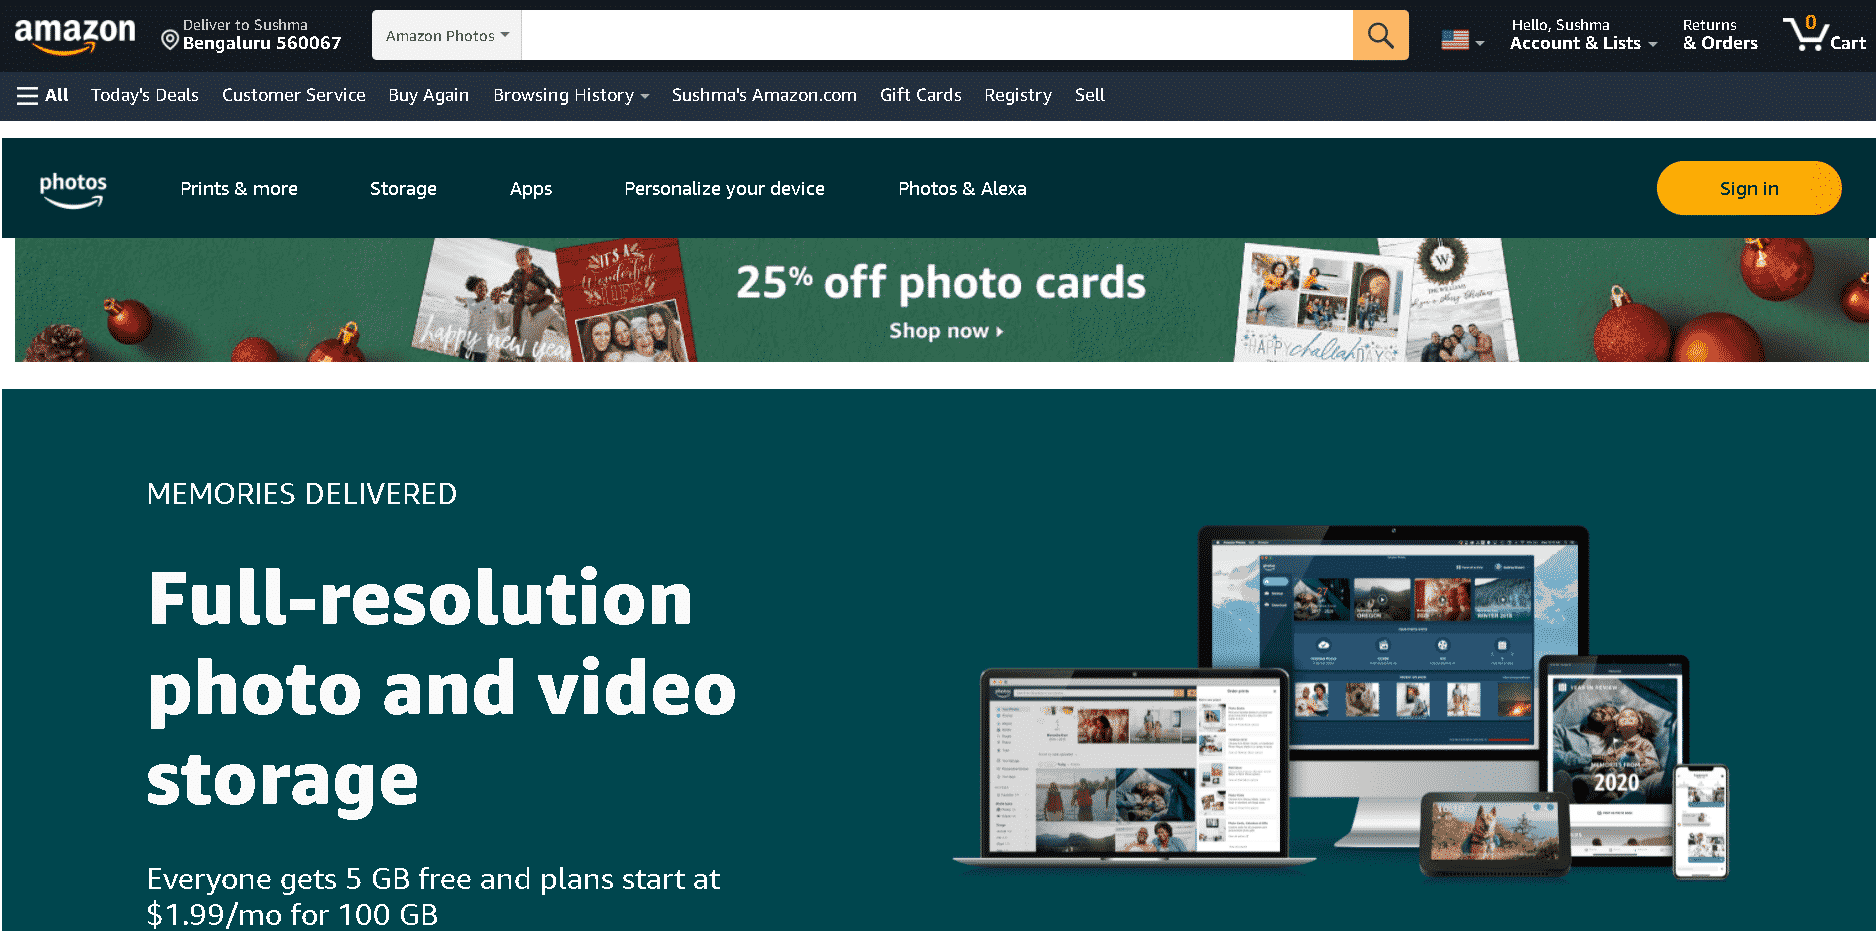Click the 25% off photo cards banner text
Image resolution: width=1876 pixels, height=931 pixels.
[941, 283]
